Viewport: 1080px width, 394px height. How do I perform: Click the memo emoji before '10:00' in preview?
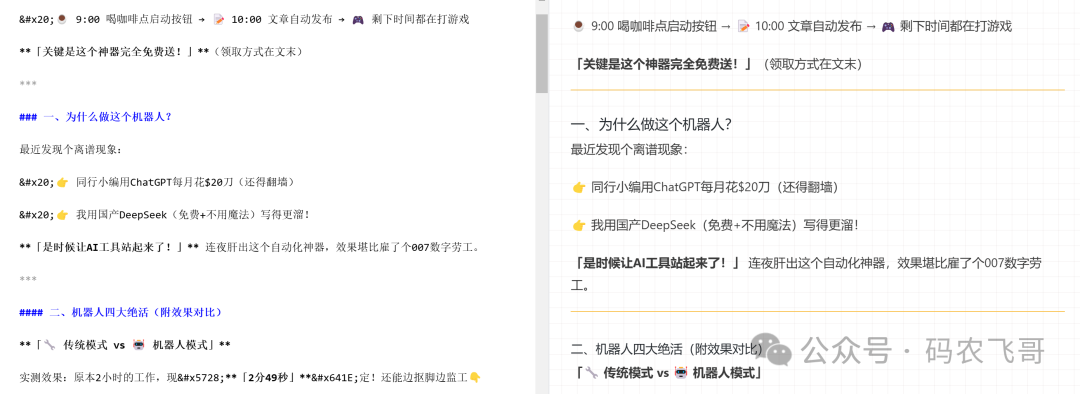pos(743,26)
